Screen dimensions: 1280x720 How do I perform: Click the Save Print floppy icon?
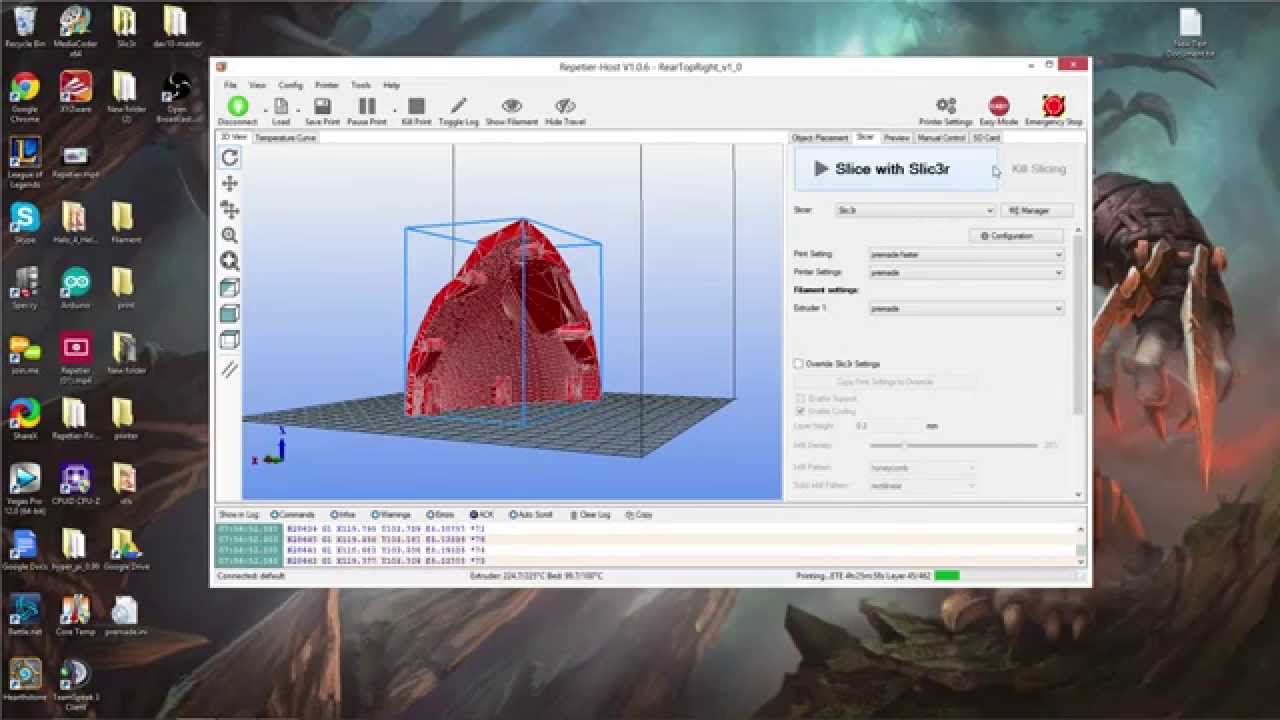tap(322, 106)
